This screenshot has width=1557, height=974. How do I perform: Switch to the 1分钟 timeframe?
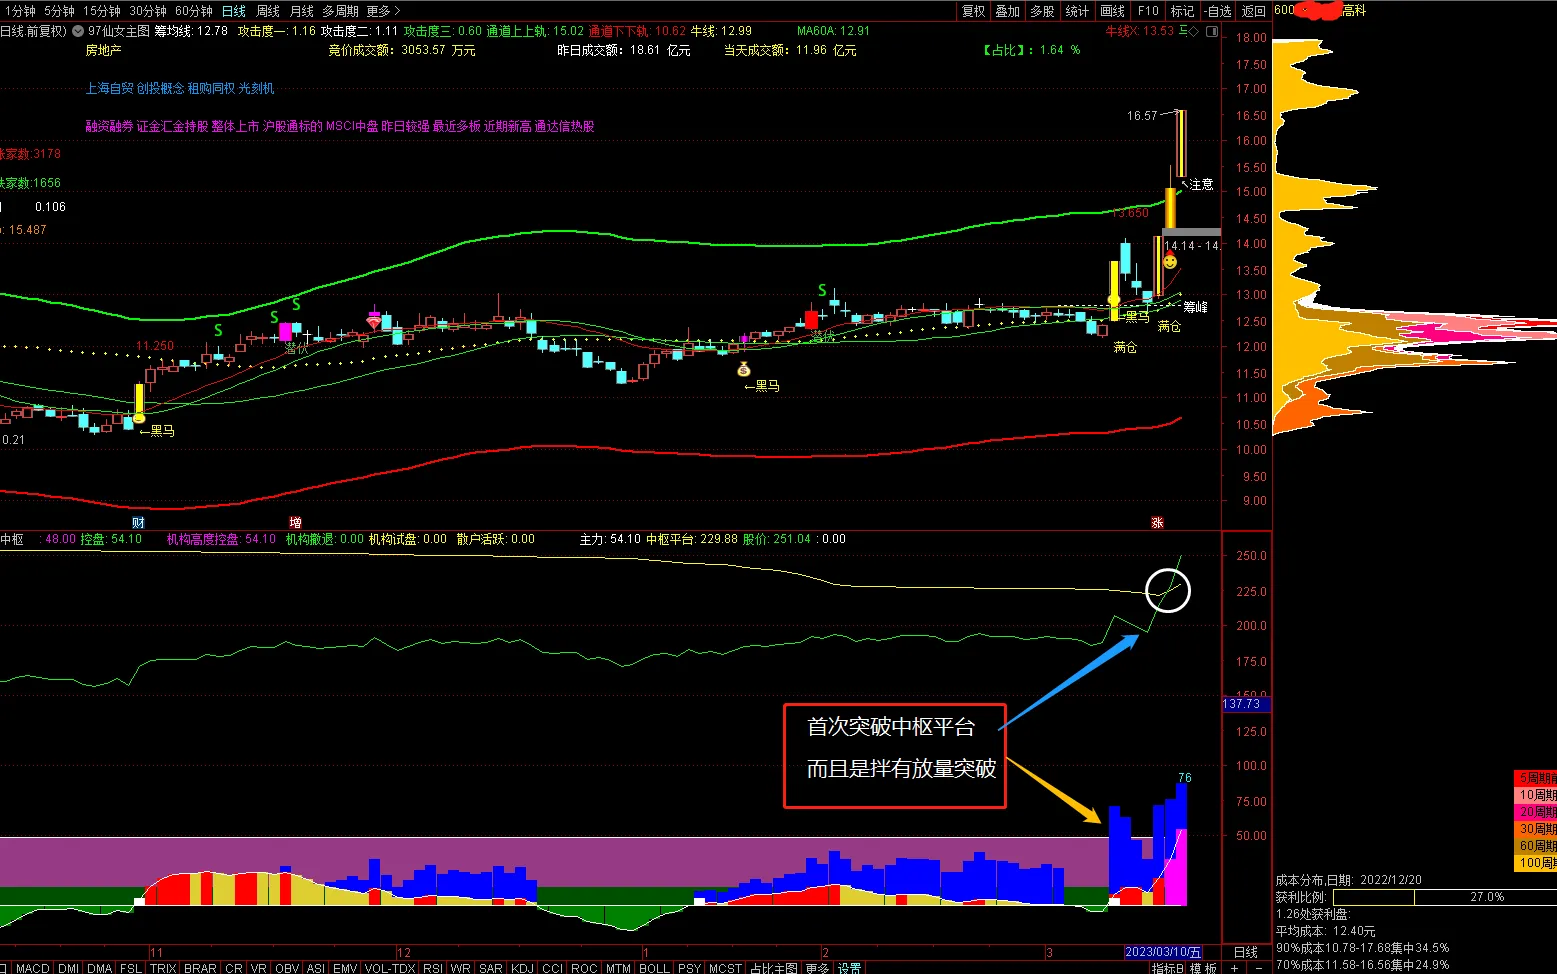(18, 11)
